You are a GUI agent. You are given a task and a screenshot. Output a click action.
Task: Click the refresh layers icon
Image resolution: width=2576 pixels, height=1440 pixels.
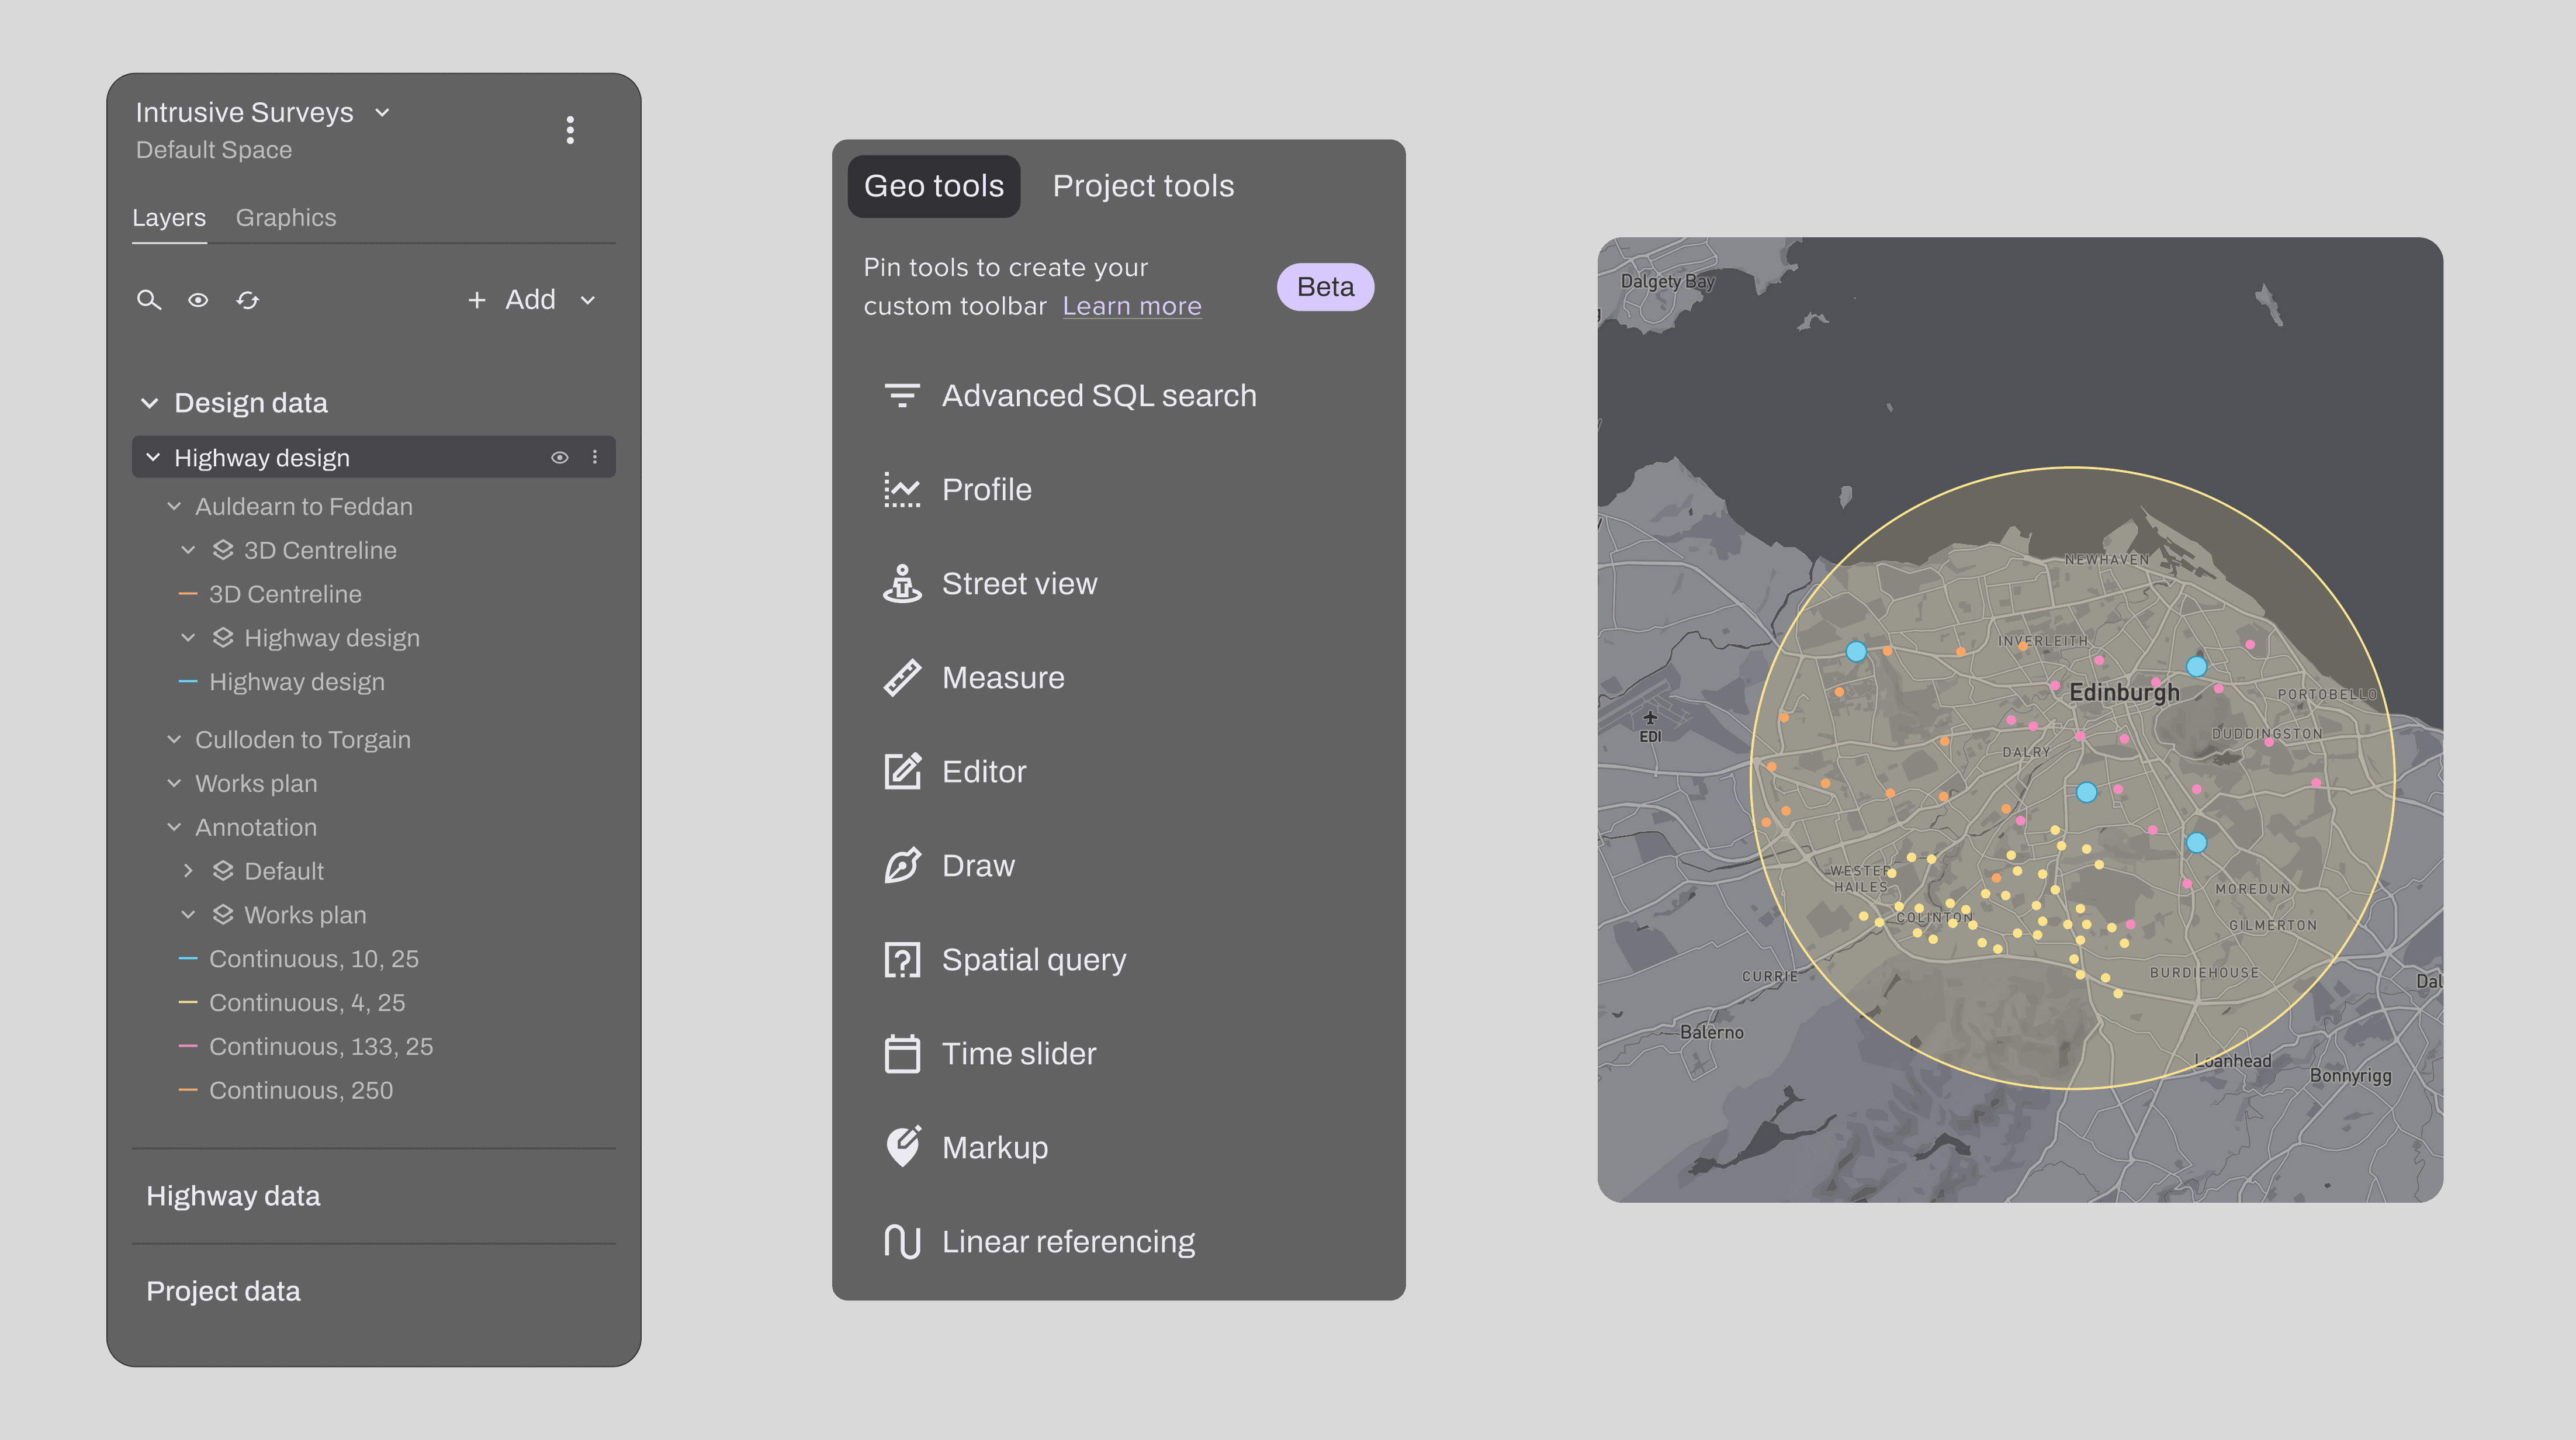pyautogui.click(x=247, y=300)
